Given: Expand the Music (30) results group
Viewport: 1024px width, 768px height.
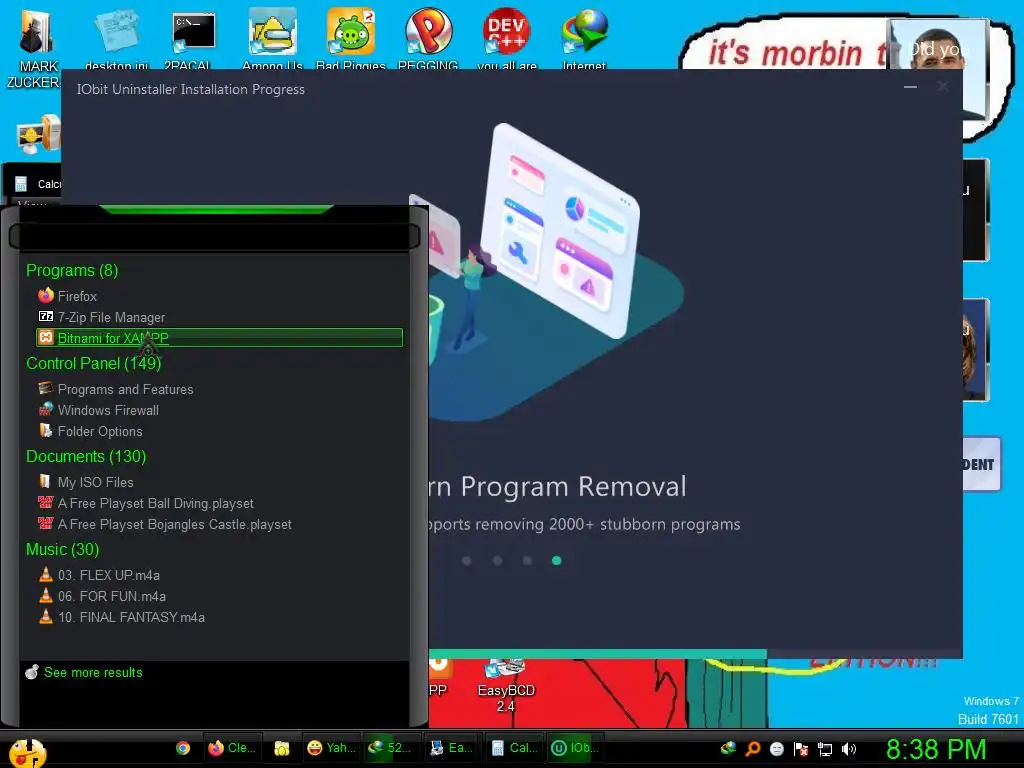Looking at the screenshot, I should pos(62,549).
